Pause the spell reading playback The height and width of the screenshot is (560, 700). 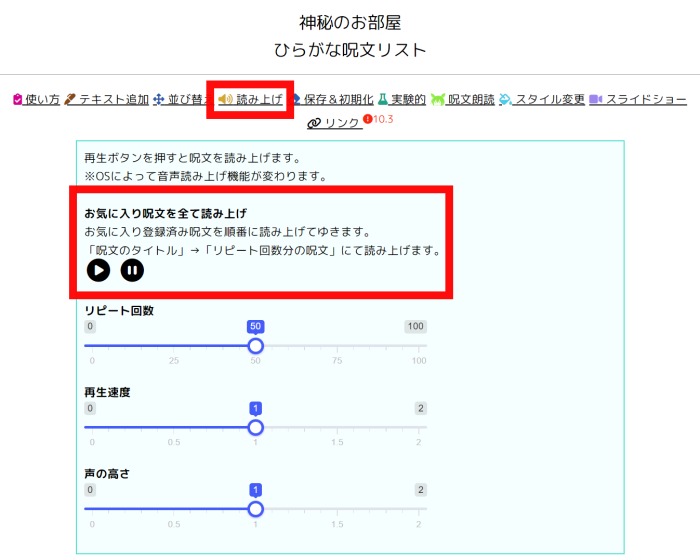click(132, 270)
